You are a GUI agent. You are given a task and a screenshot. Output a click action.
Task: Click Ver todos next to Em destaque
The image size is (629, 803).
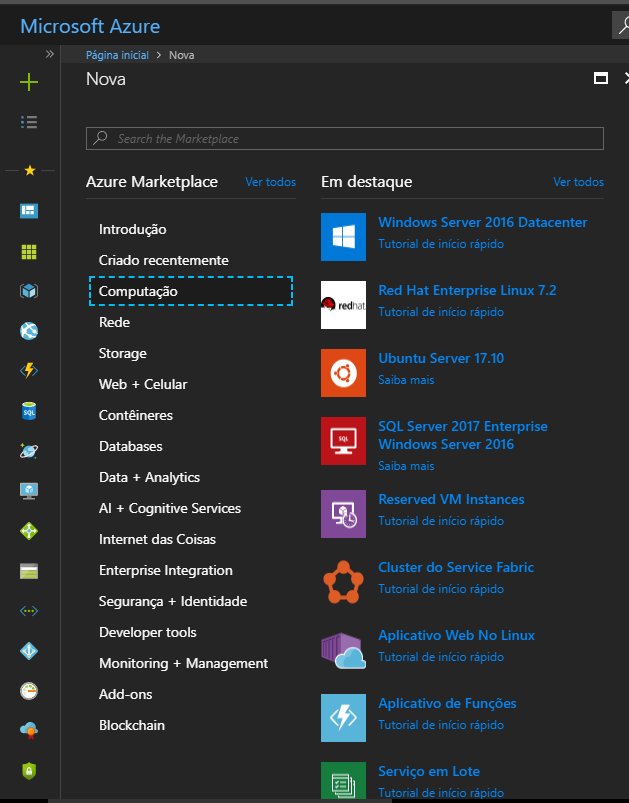pos(578,182)
